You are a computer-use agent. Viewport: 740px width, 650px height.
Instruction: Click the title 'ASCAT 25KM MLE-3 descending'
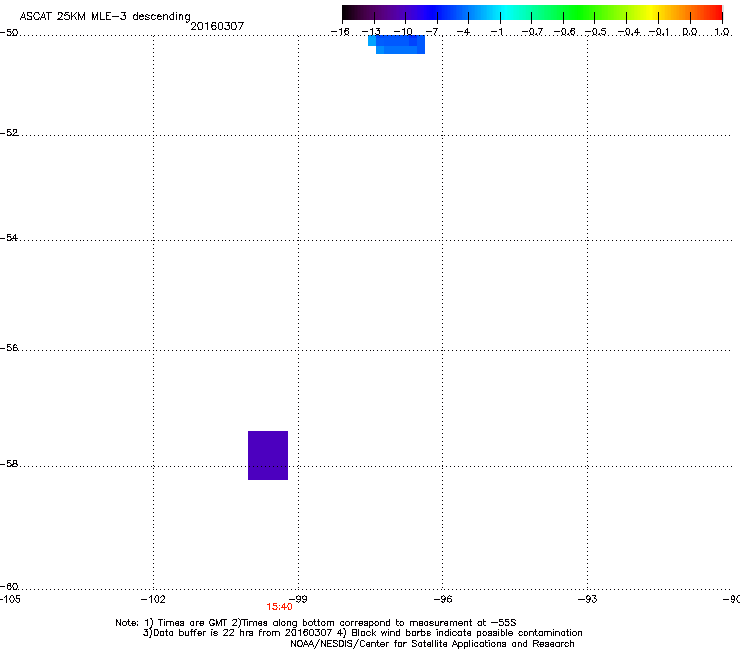[105, 16]
